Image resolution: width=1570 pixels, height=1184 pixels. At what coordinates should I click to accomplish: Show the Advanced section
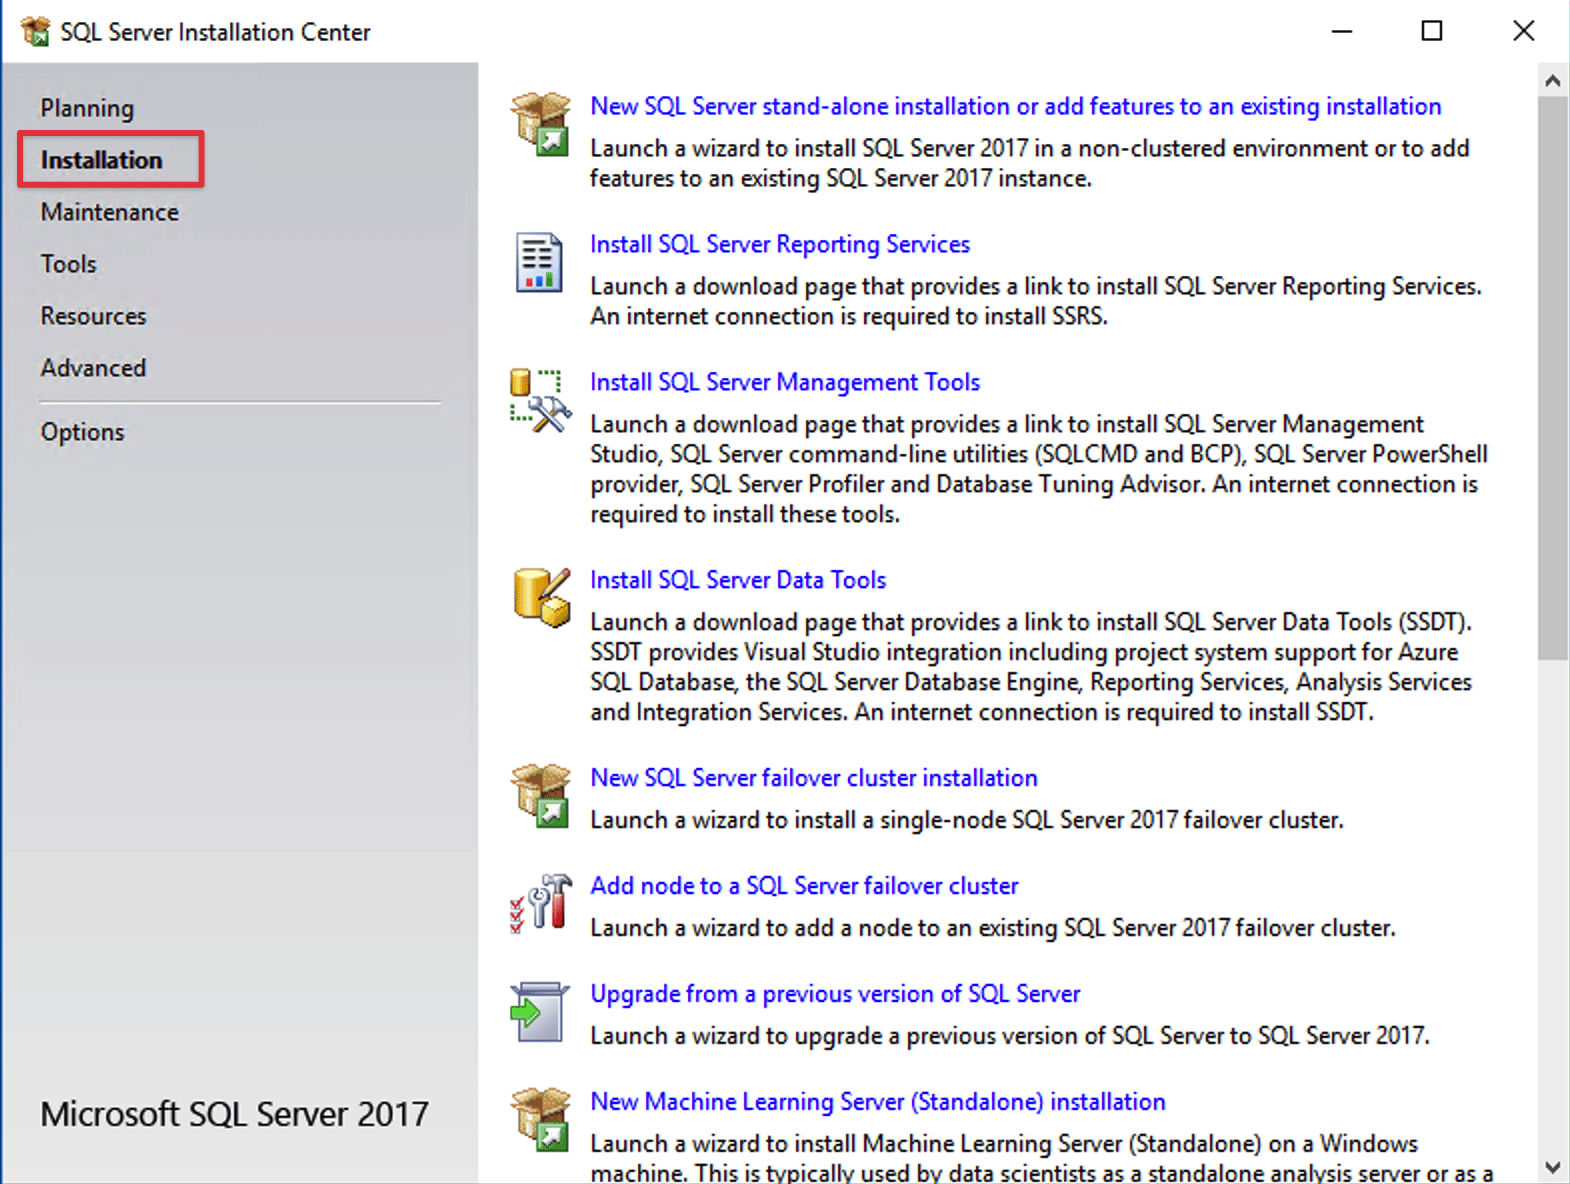(93, 368)
